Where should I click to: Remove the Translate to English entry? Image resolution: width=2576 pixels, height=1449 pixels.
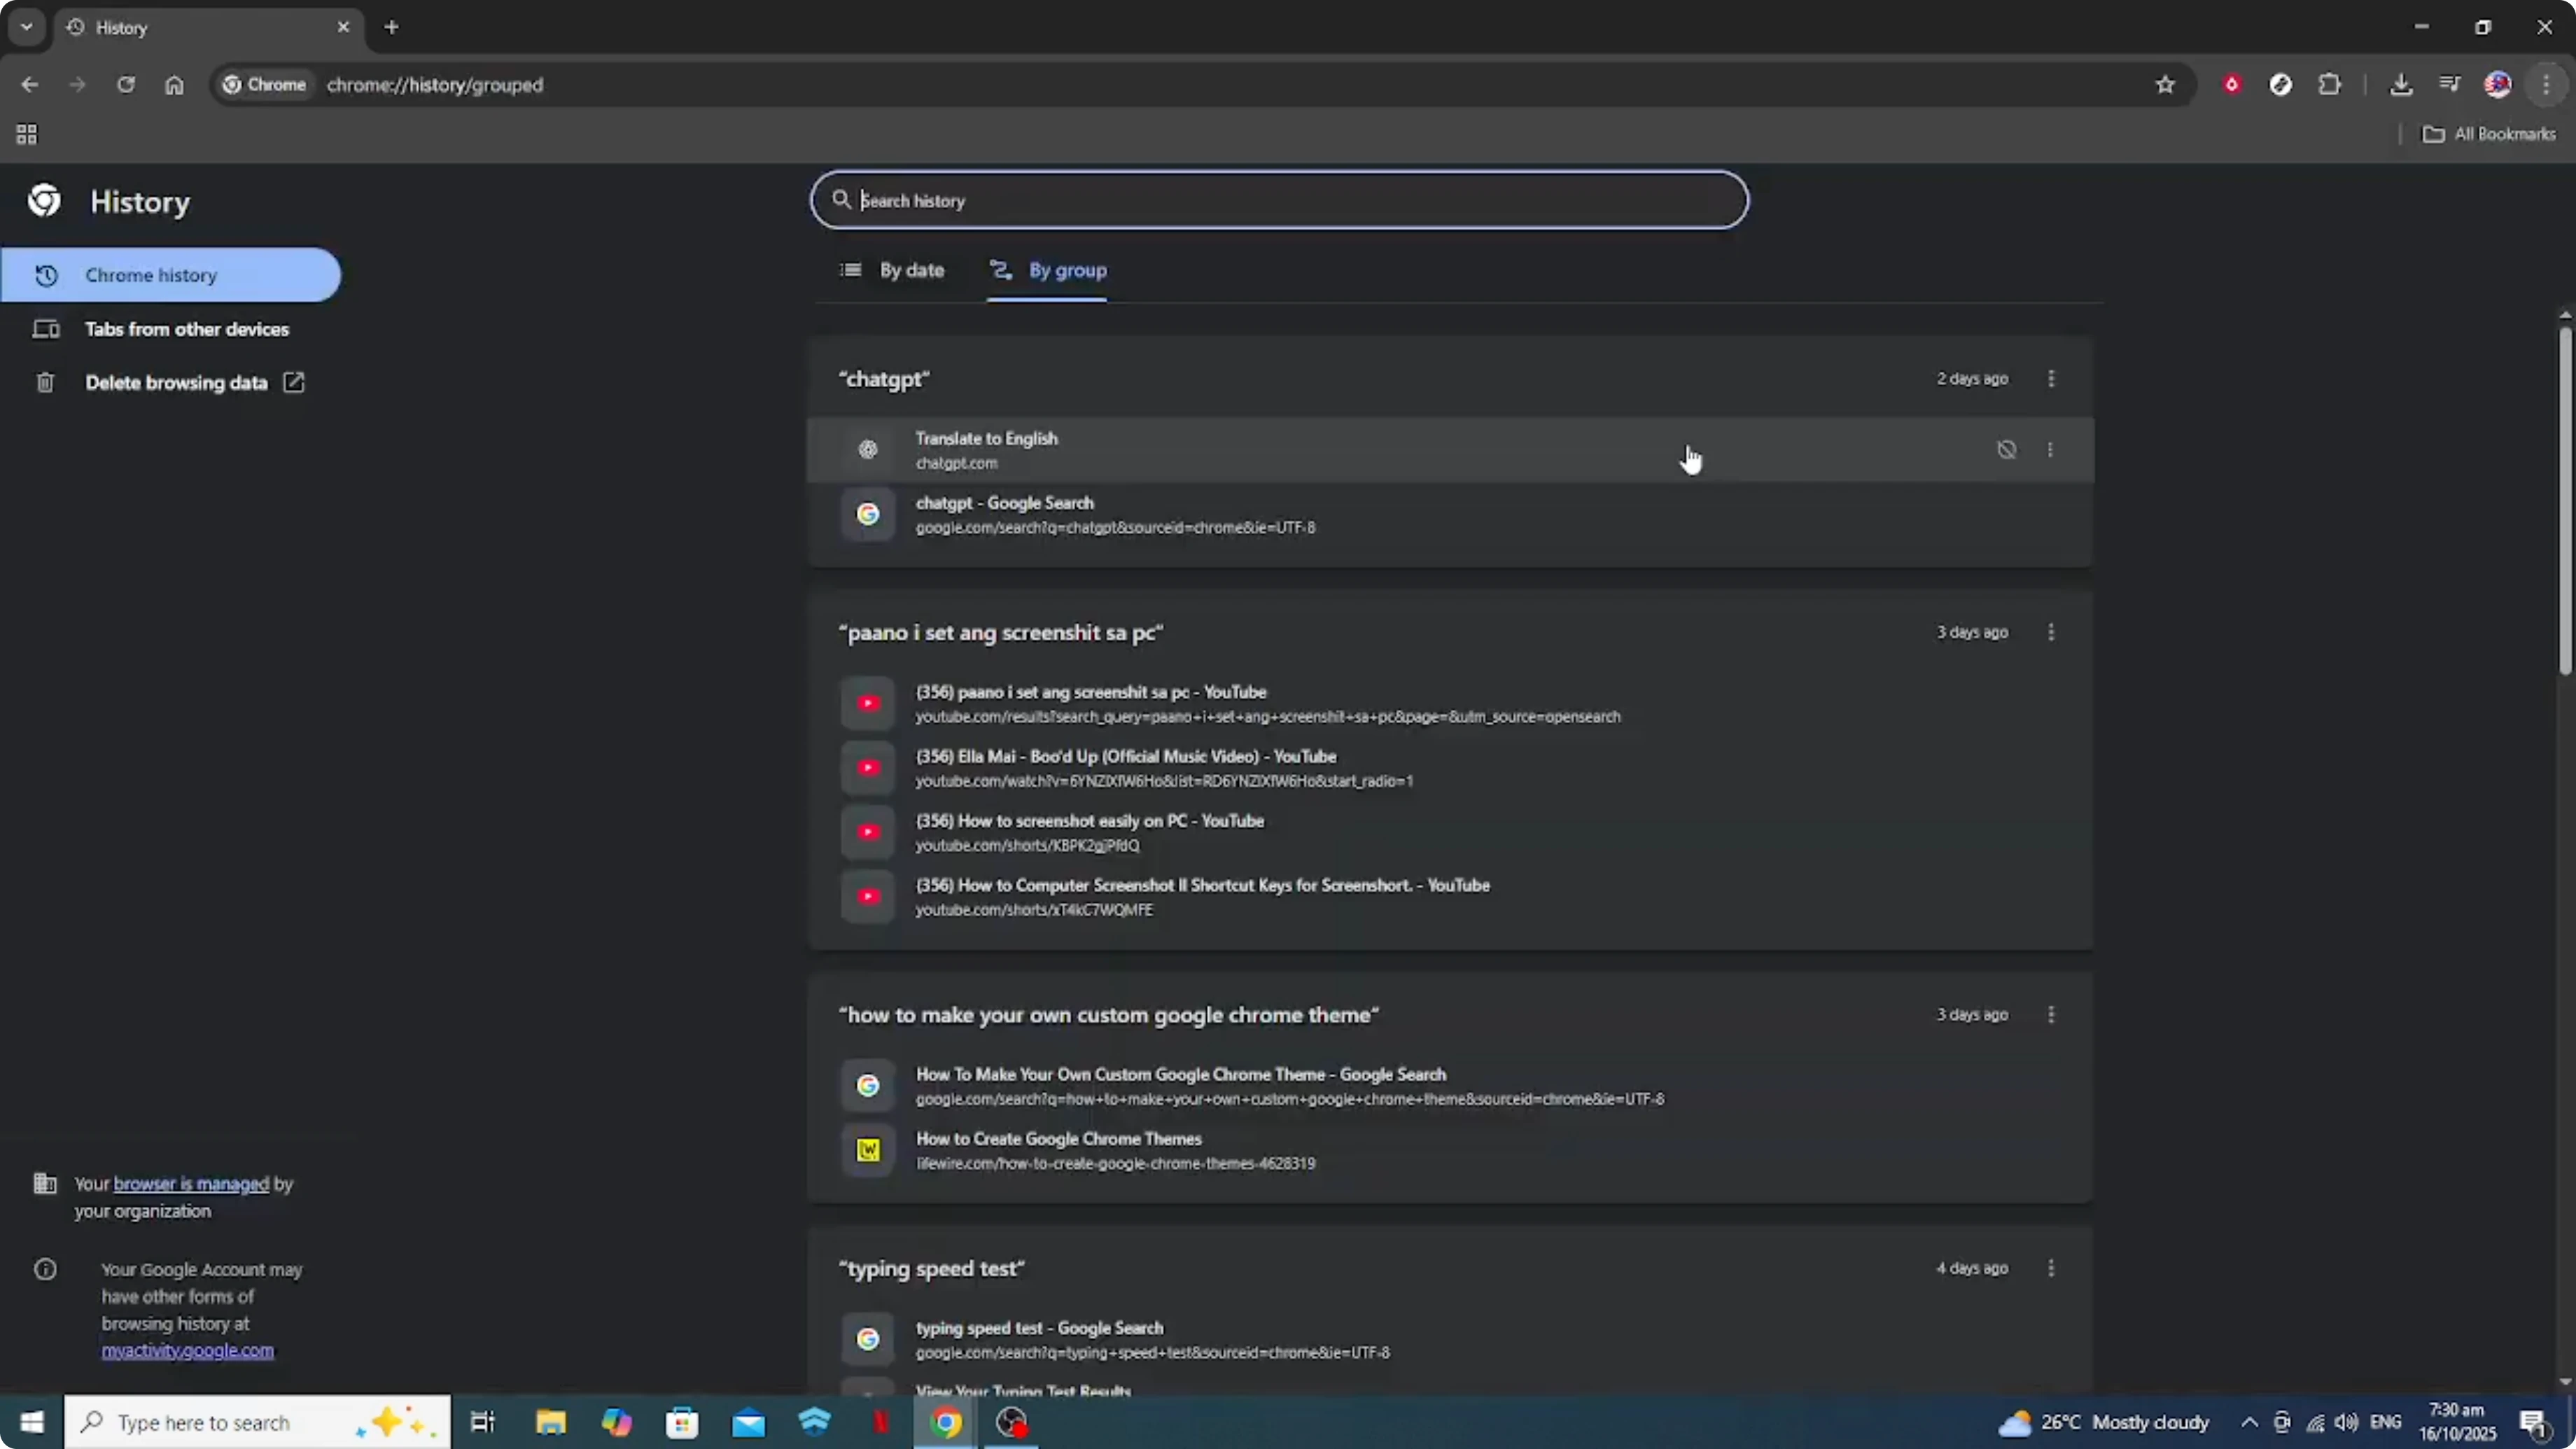click(x=2007, y=449)
